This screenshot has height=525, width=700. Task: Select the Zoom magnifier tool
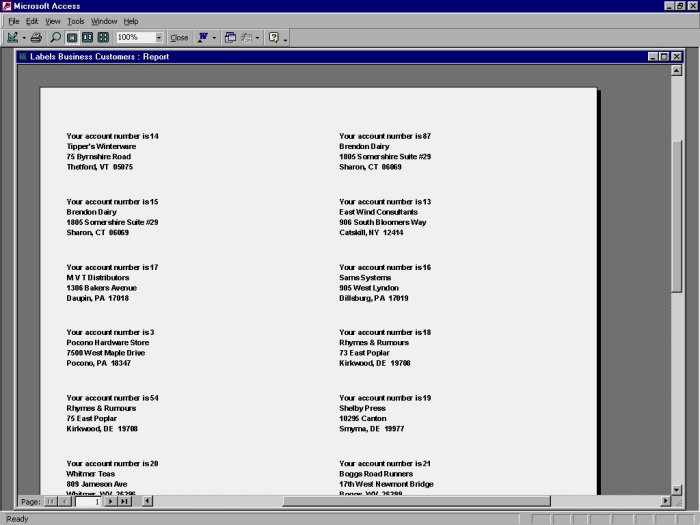tap(55, 37)
